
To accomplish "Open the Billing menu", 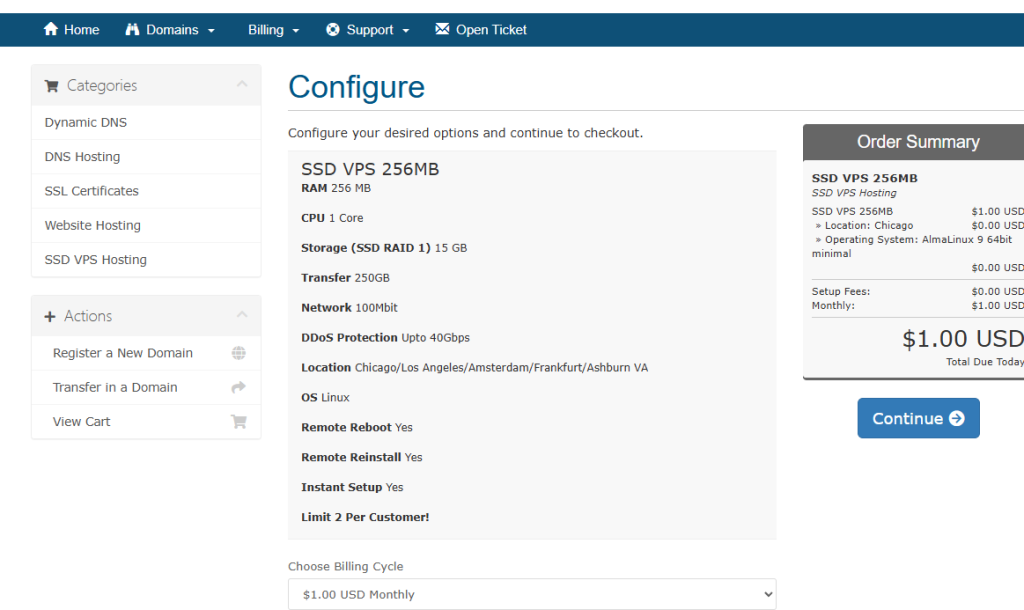I will 273,30.
